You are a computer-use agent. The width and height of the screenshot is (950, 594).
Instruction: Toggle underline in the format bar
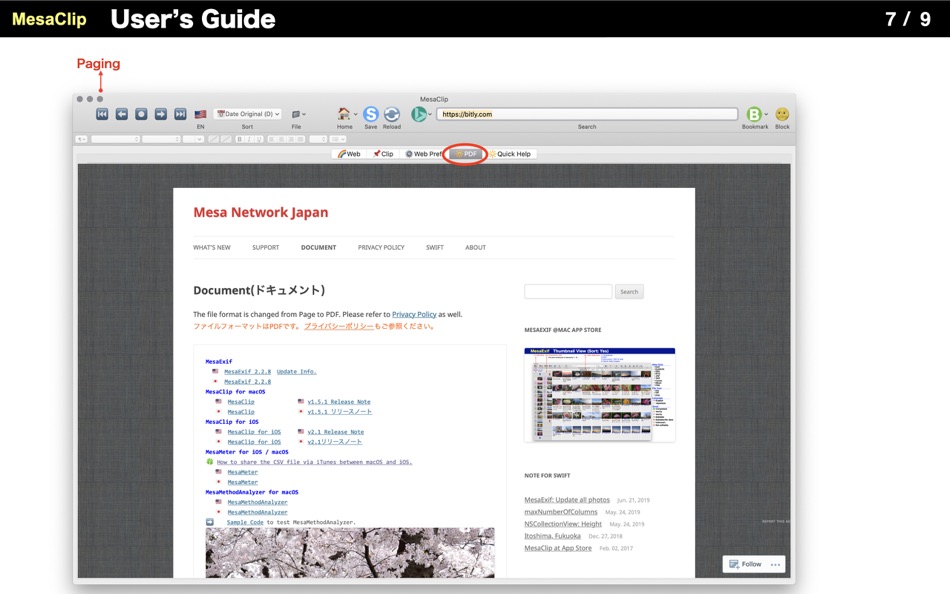pos(259,139)
